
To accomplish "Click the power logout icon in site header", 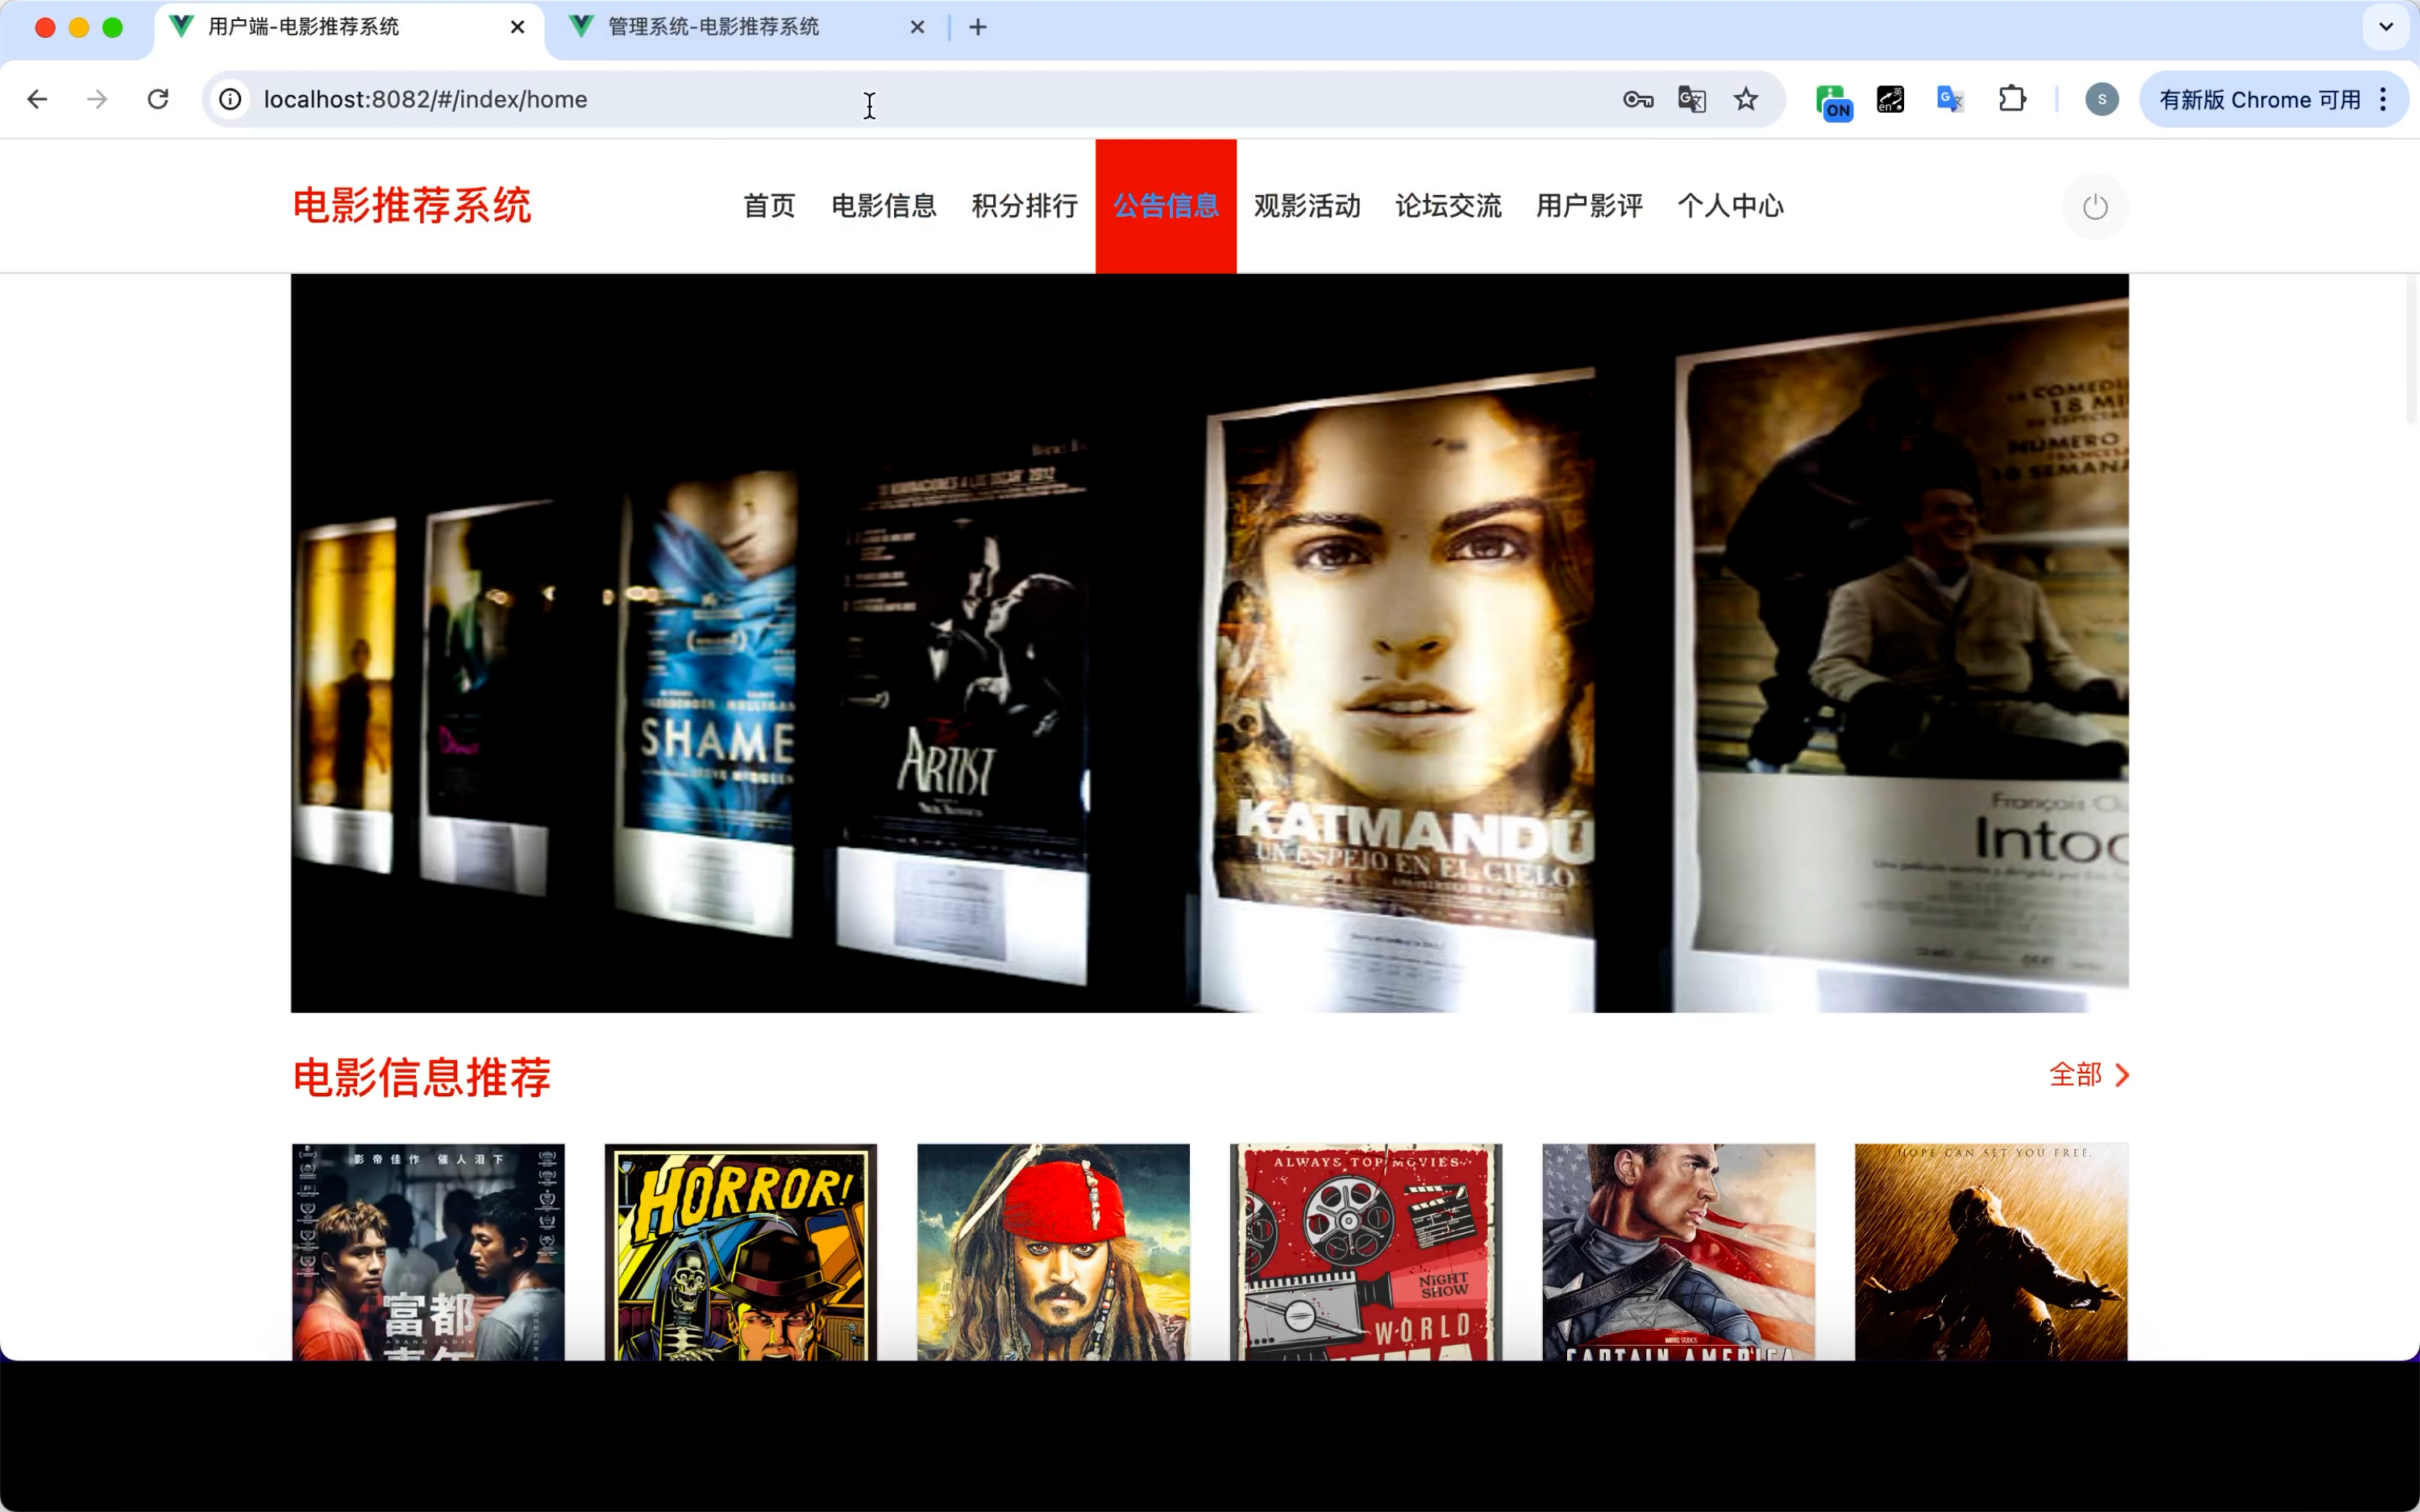I will tap(2095, 207).
